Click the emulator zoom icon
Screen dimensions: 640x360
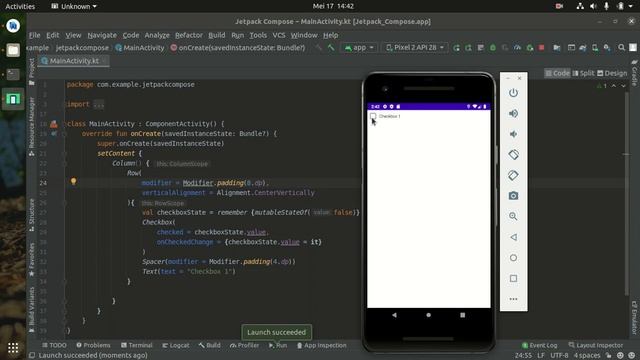pos(513,216)
